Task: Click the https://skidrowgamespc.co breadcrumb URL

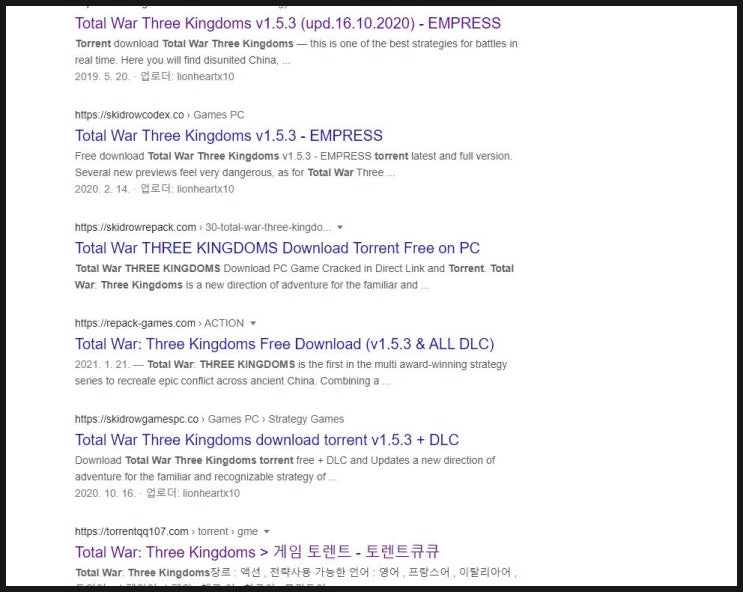Action: (136, 419)
